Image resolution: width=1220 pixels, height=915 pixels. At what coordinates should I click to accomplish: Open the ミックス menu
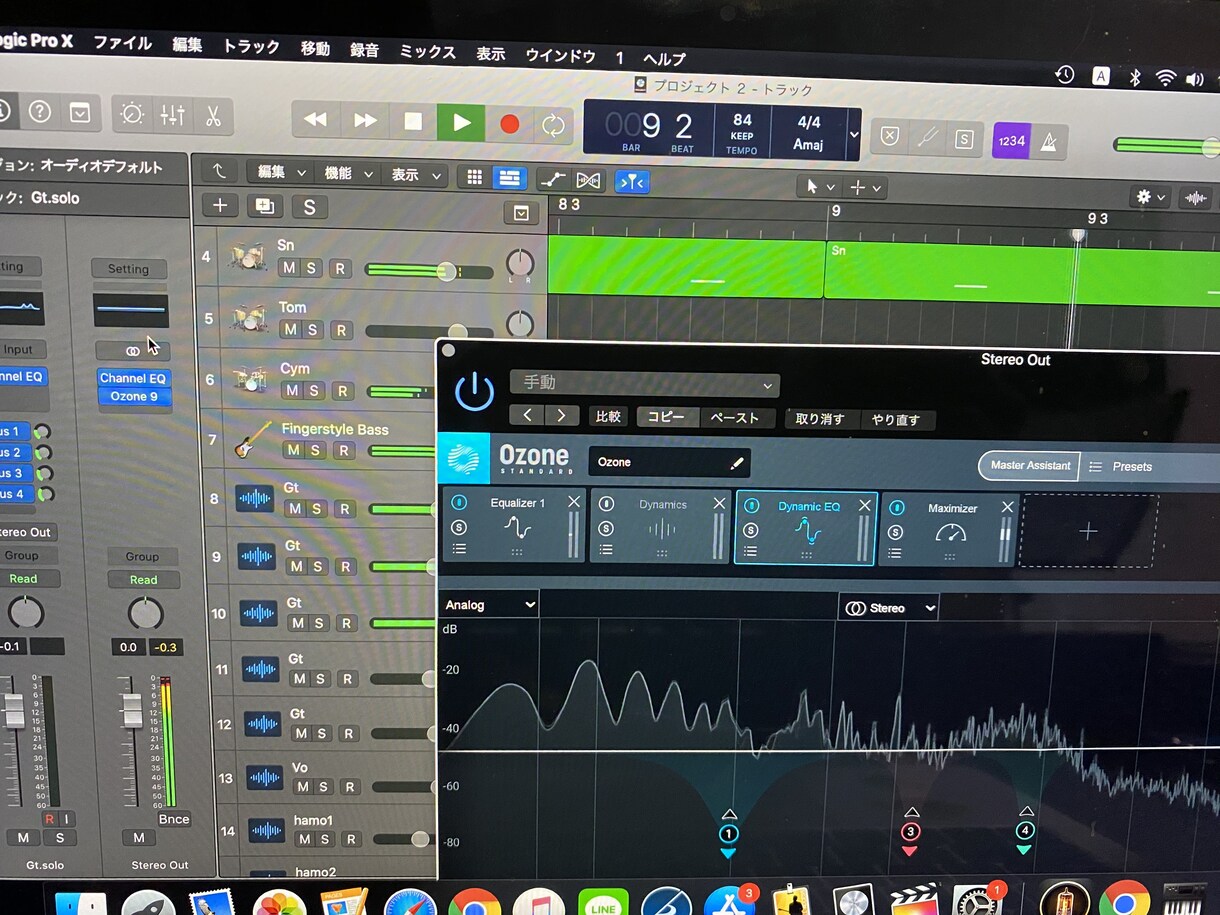pyautogui.click(x=427, y=51)
